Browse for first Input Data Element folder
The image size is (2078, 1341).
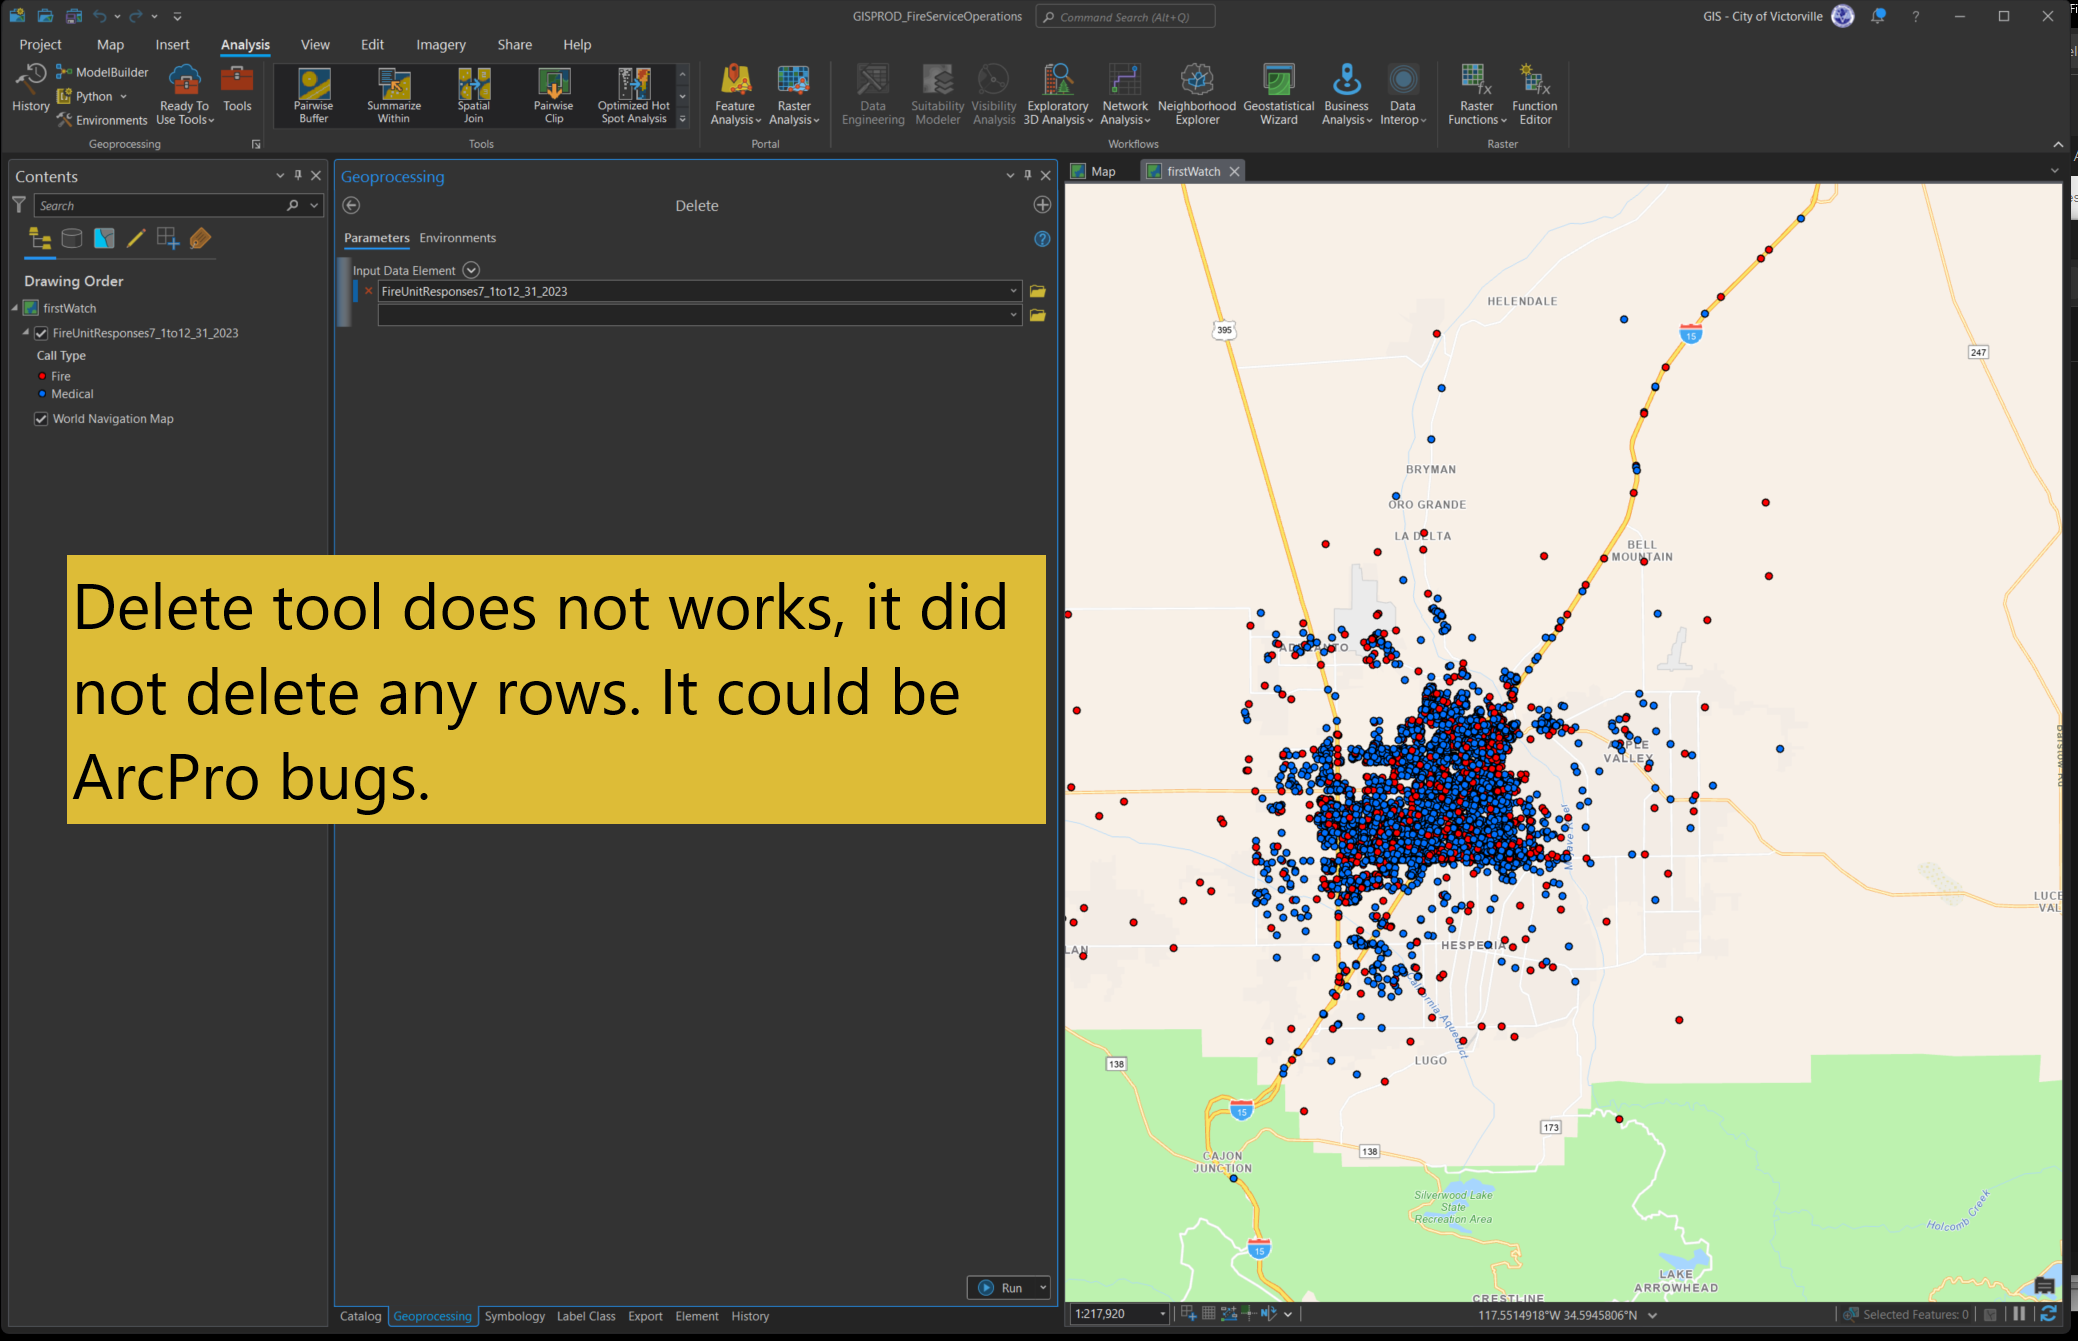pyautogui.click(x=1038, y=291)
